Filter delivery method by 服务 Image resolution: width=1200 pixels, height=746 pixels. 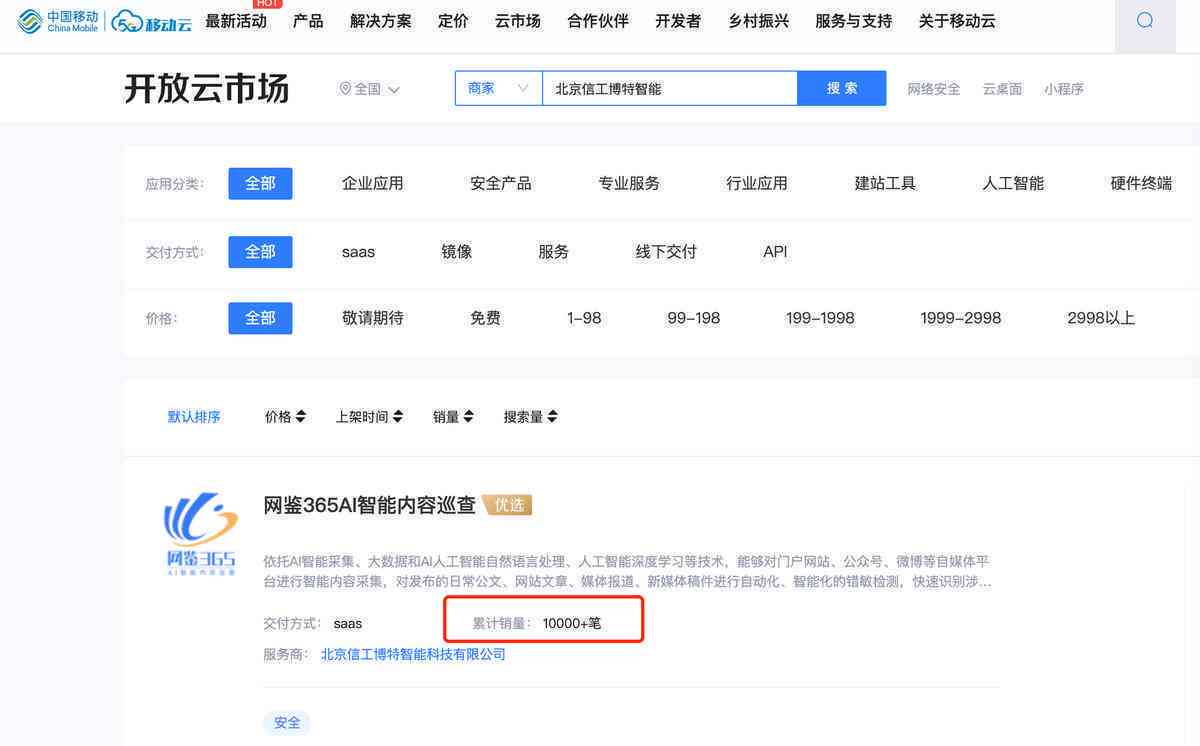point(554,252)
